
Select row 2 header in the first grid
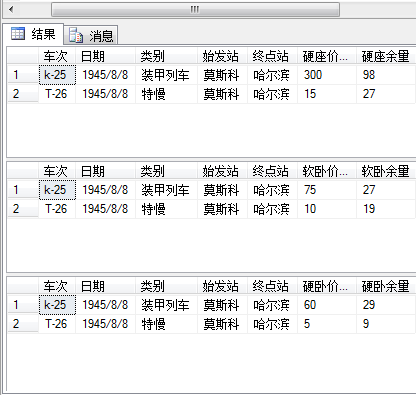pos(23,94)
